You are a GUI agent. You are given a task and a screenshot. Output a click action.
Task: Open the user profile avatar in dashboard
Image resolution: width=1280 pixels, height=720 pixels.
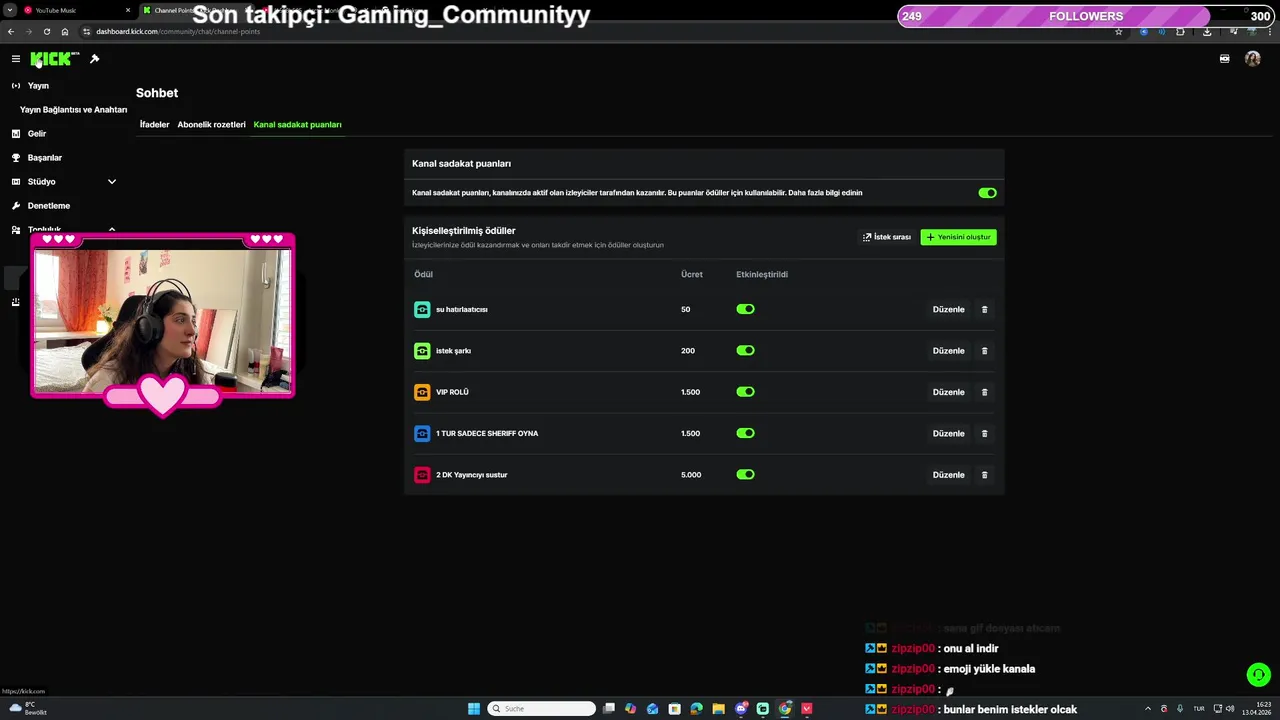1252,59
